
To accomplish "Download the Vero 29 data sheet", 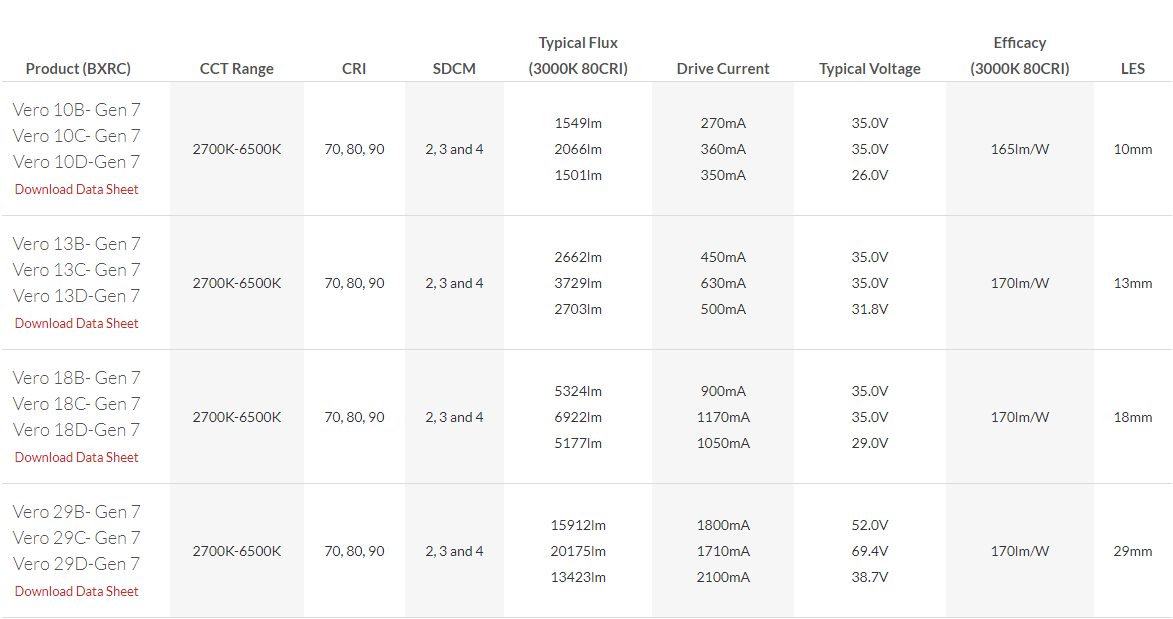I will pos(77,591).
